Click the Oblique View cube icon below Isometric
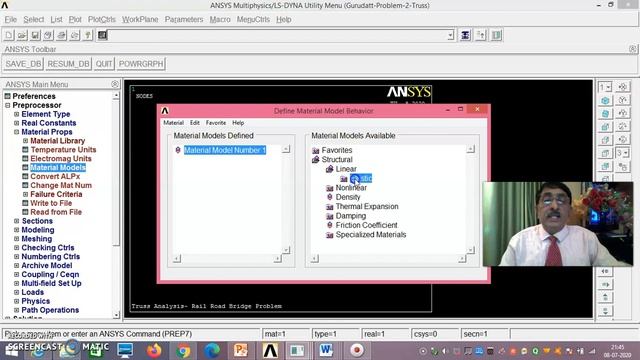Viewport: 640px width, 360px height. pos(605,114)
